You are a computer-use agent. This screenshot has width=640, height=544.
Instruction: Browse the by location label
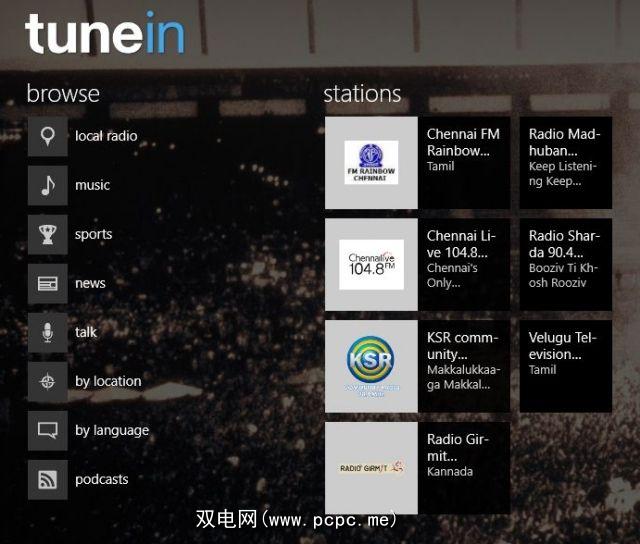[x=108, y=381]
